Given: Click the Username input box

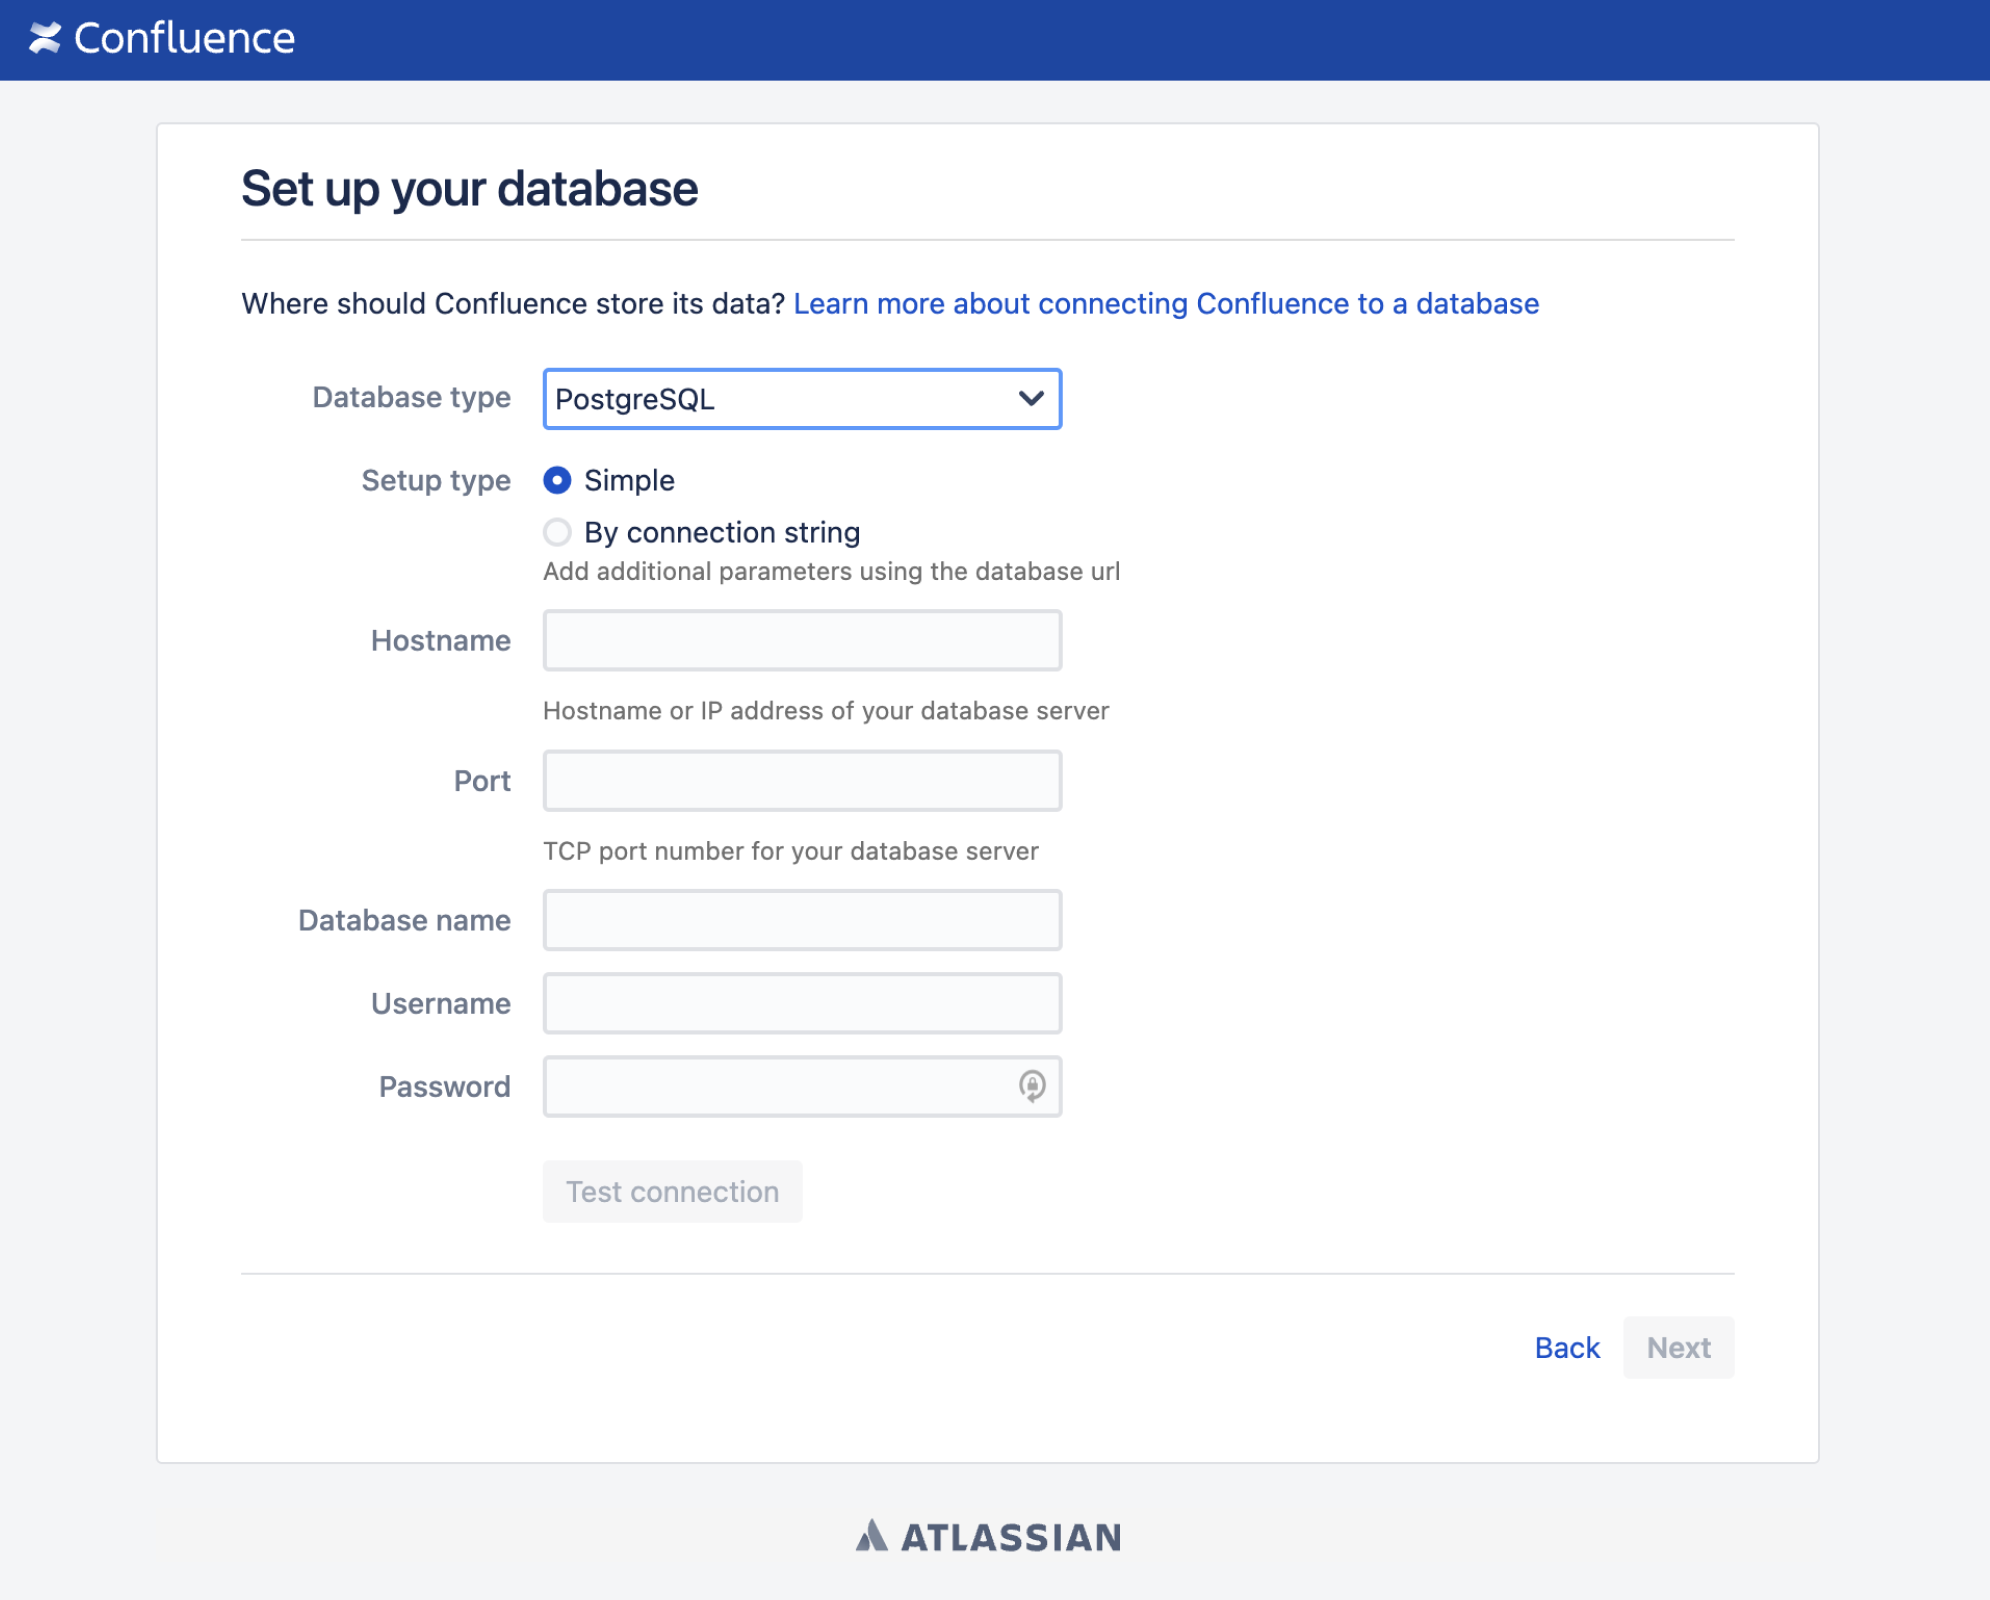Looking at the screenshot, I should 801,1003.
